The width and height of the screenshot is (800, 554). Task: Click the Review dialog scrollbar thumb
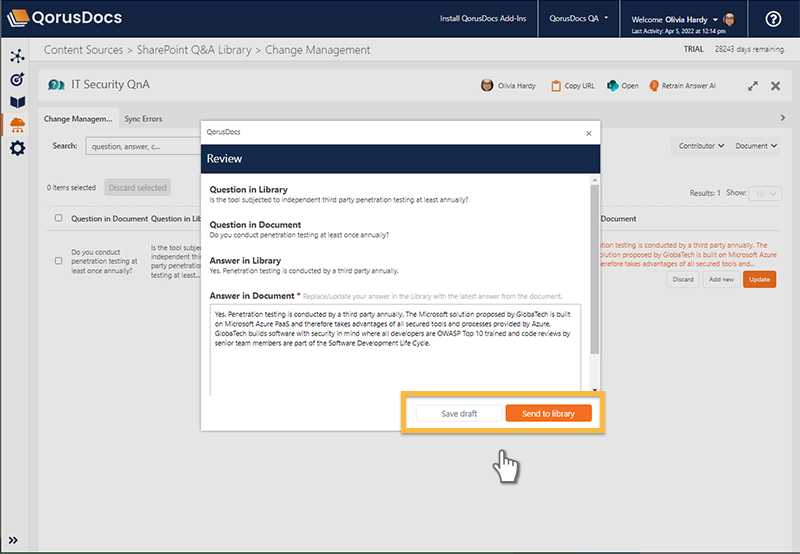coord(594,269)
